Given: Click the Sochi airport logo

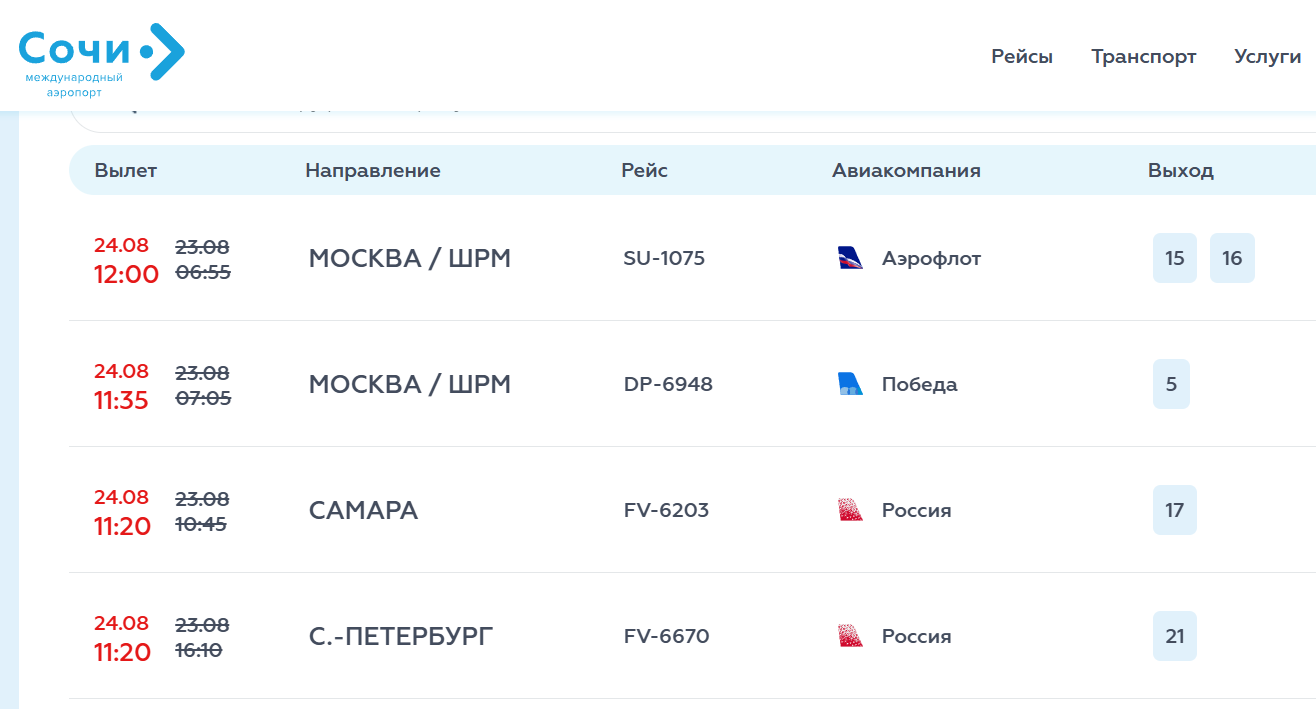Looking at the screenshot, I should coord(102,60).
